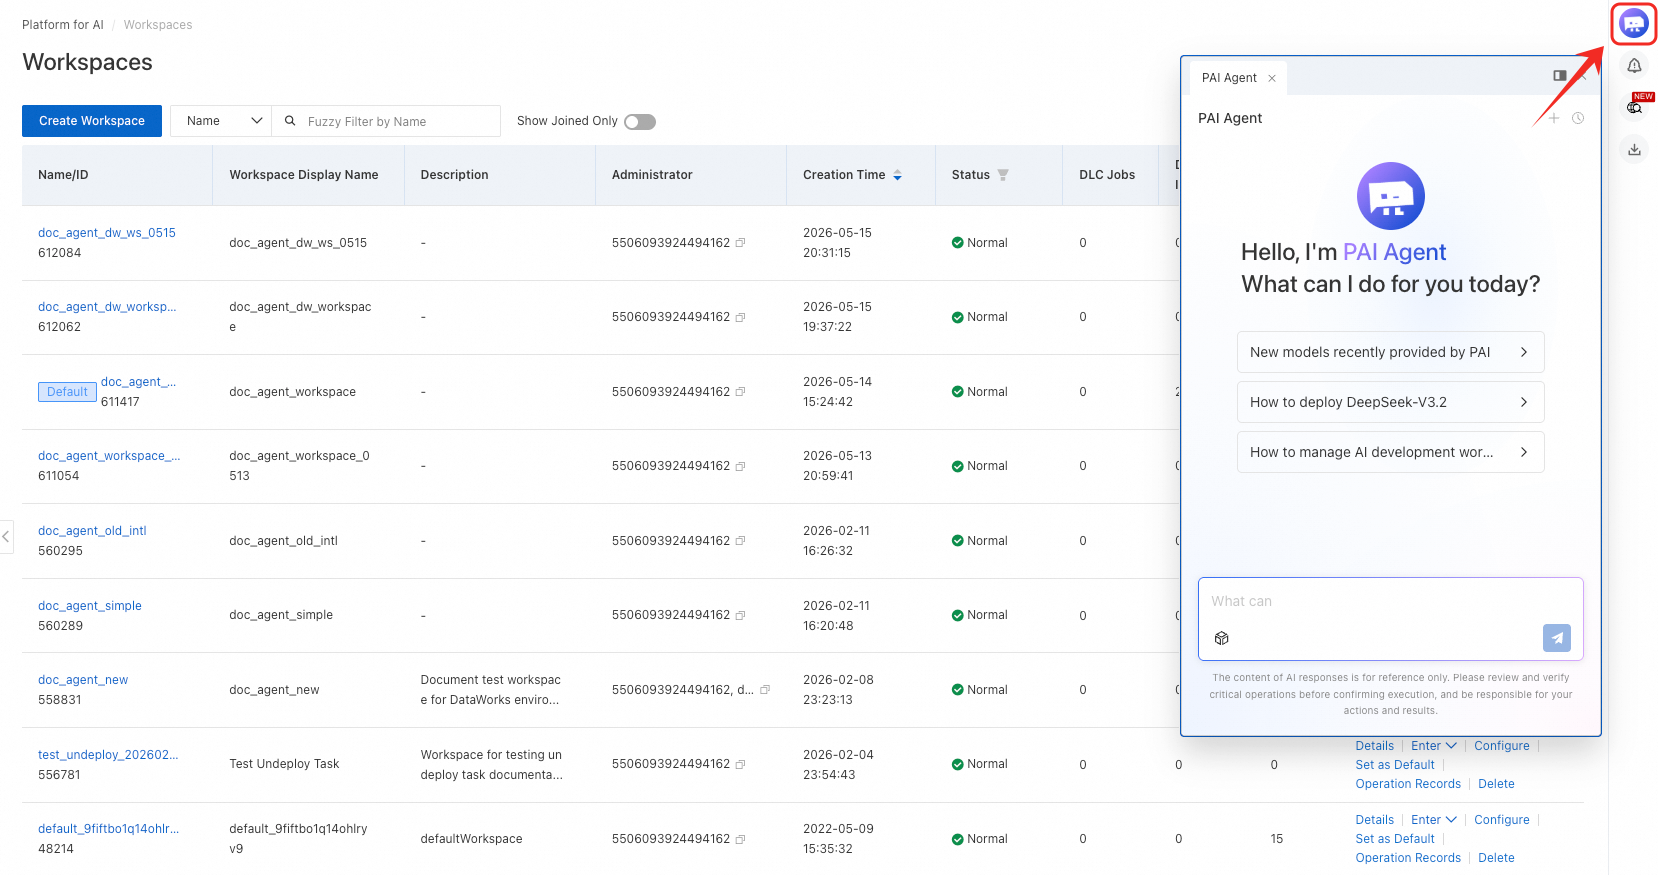Open PAI Agent chat history clock icon
The width and height of the screenshot is (1658, 875).
(x=1578, y=118)
